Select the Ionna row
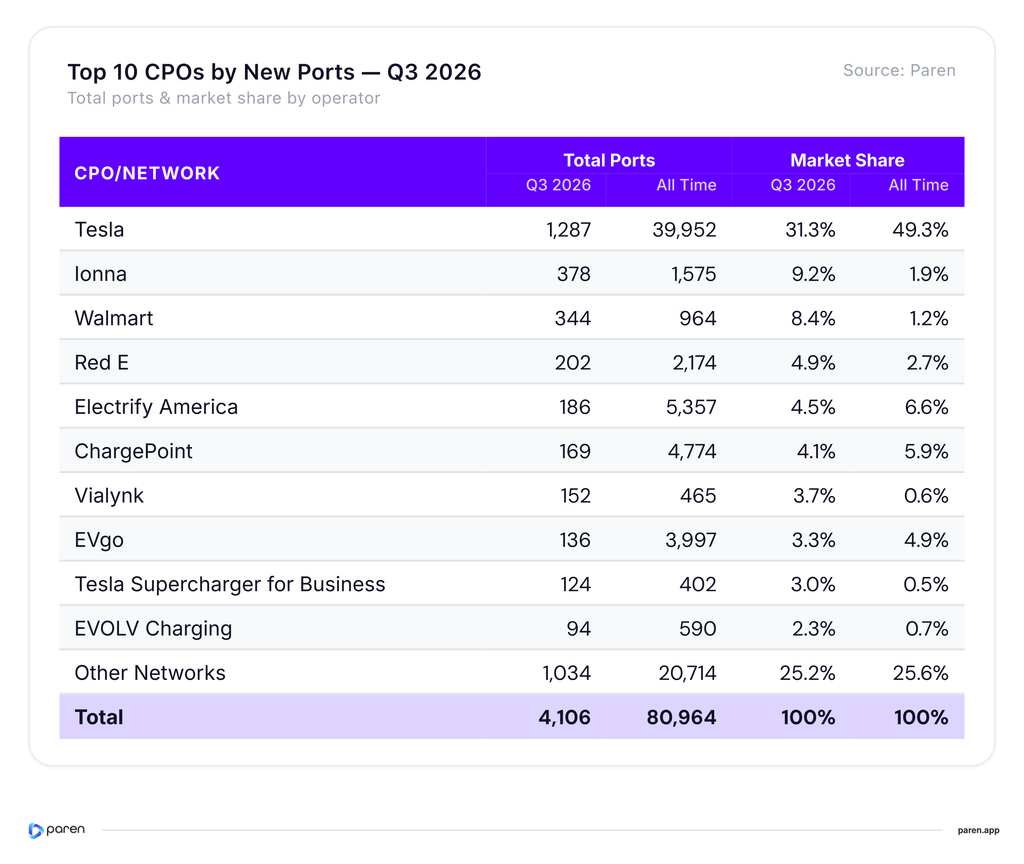The width and height of the screenshot is (1024, 864). (511, 274)
